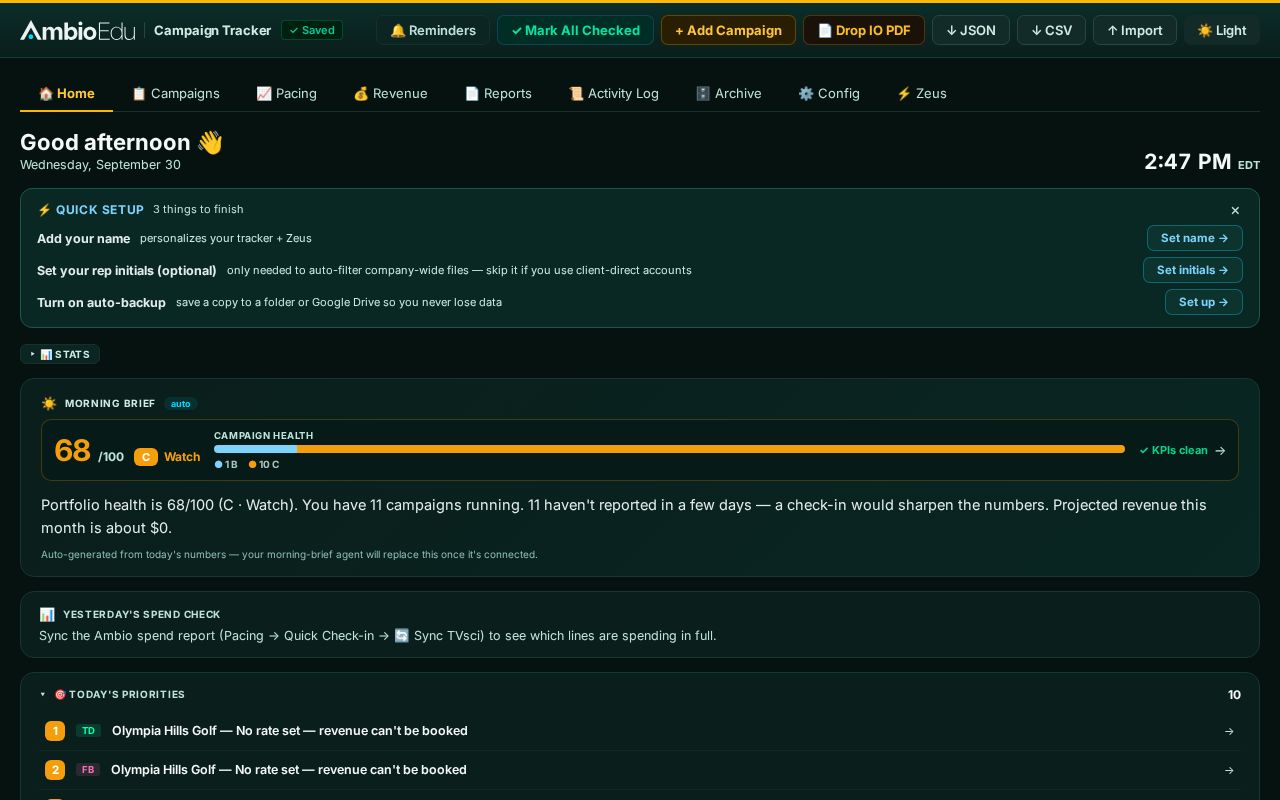
Task: Click the Morning Brief sun icon
Action: [49, 404]
